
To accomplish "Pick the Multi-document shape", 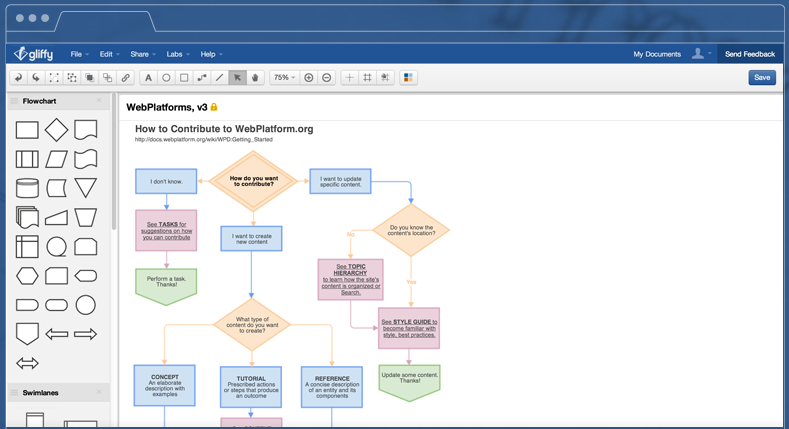I will [x=27, y=217].
